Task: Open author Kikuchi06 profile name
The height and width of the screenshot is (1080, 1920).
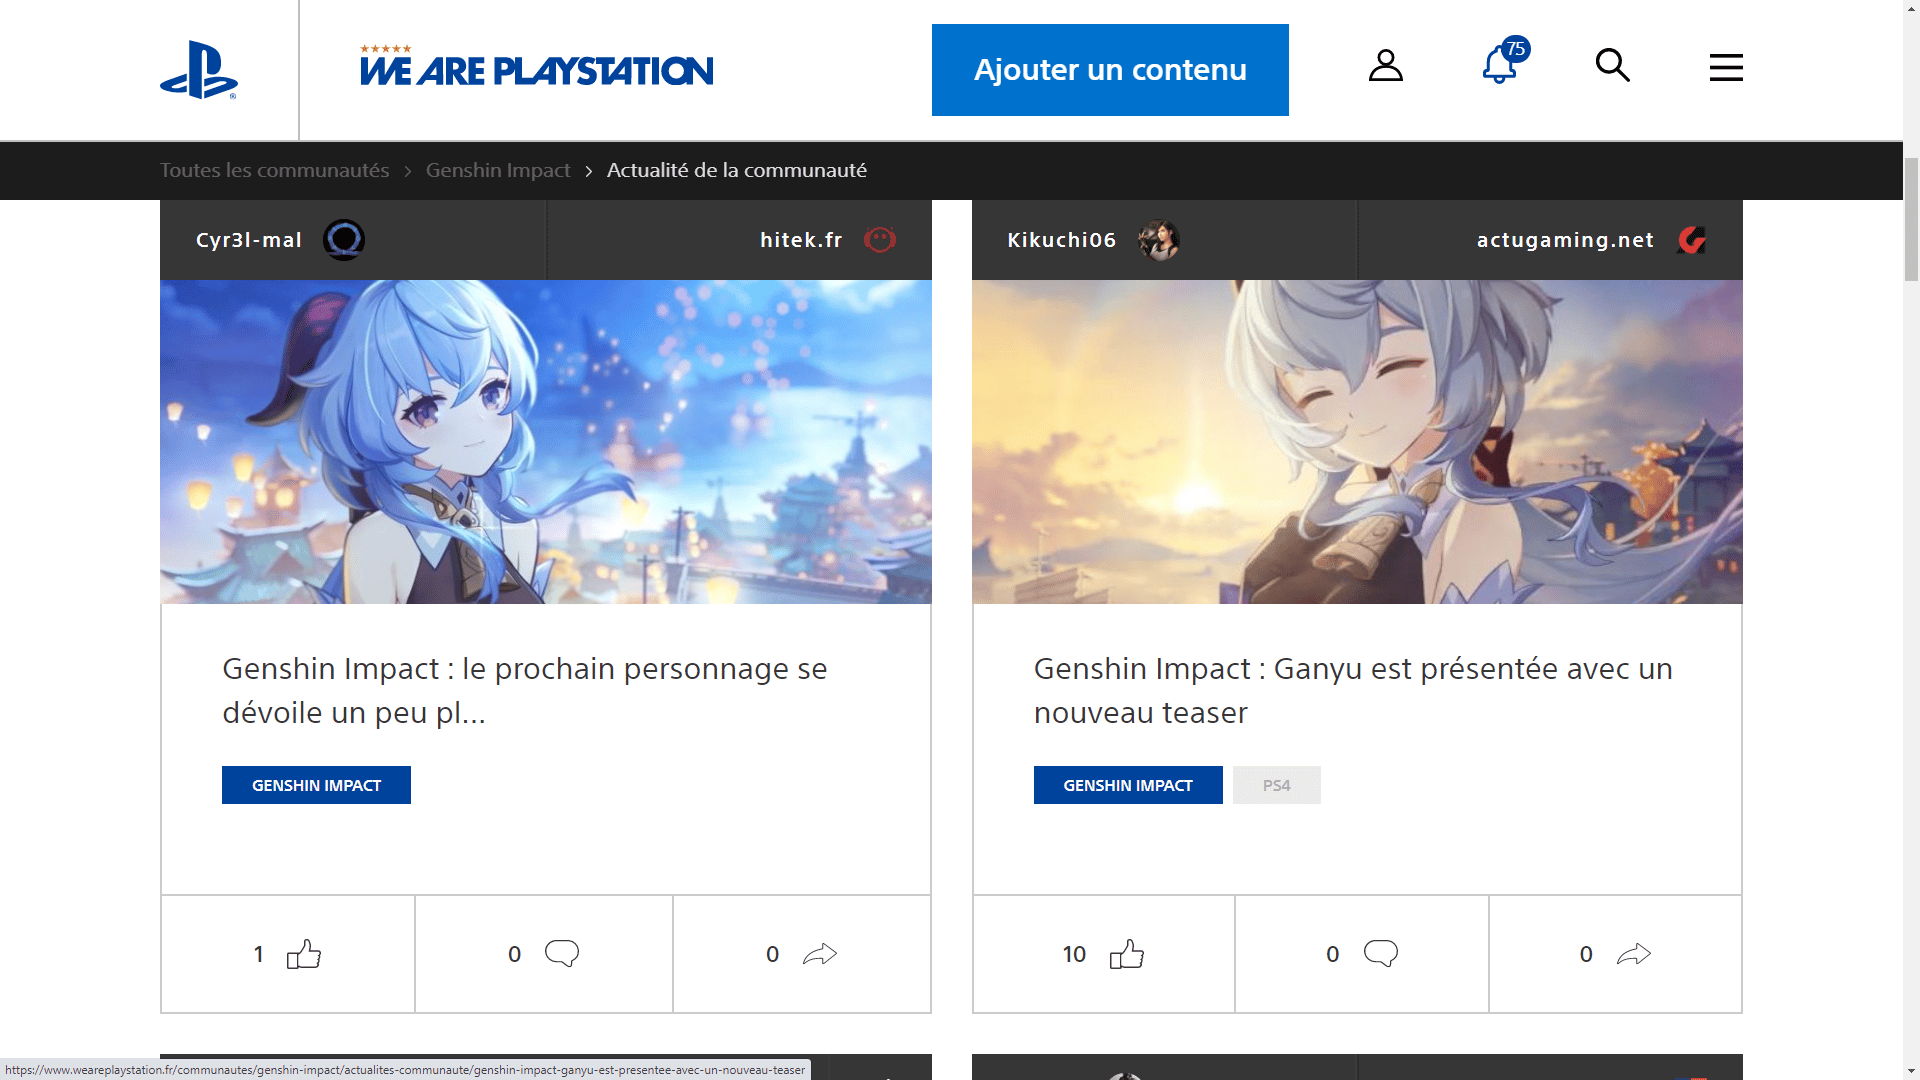Action: 1062,240
